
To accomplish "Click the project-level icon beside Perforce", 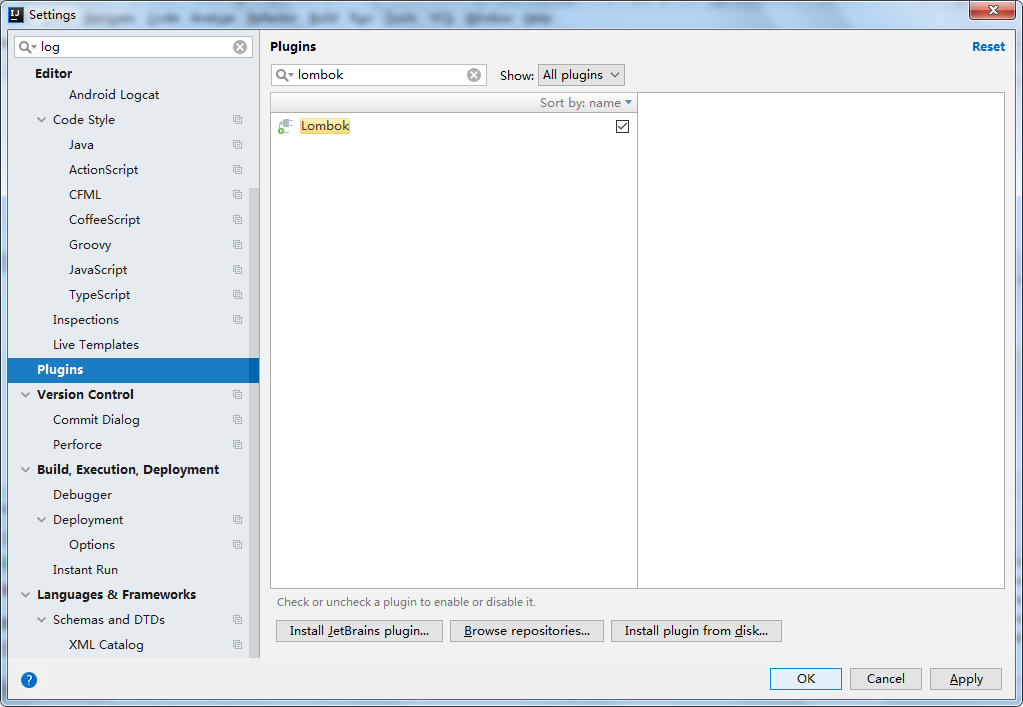I will [237, 445].
